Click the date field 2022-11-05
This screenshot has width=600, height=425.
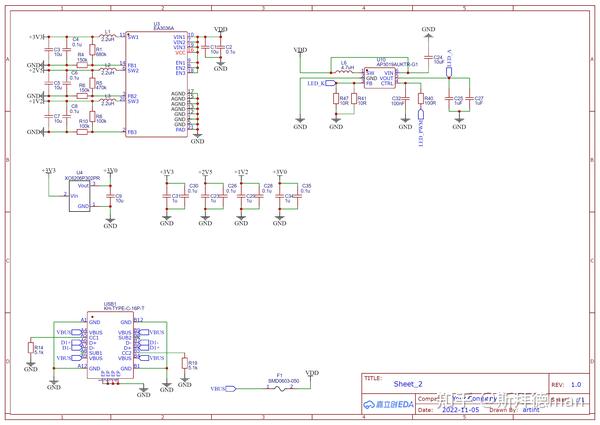click(460, 409)
